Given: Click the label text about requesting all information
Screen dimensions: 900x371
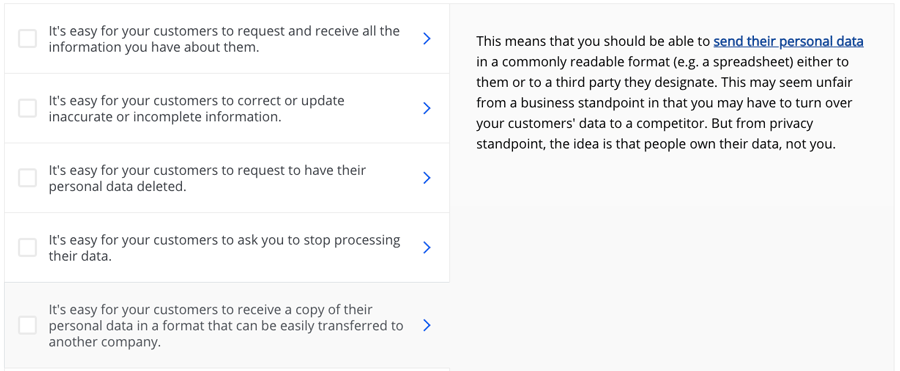Looking at the screenshot, I should pyautogui.click(x=224, y=38).
